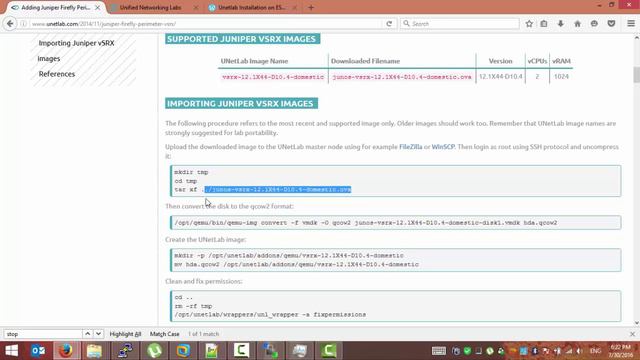Click the page vertical scrollbar thumb
This screenshot has height=360, width=640.
coord(636,75)
